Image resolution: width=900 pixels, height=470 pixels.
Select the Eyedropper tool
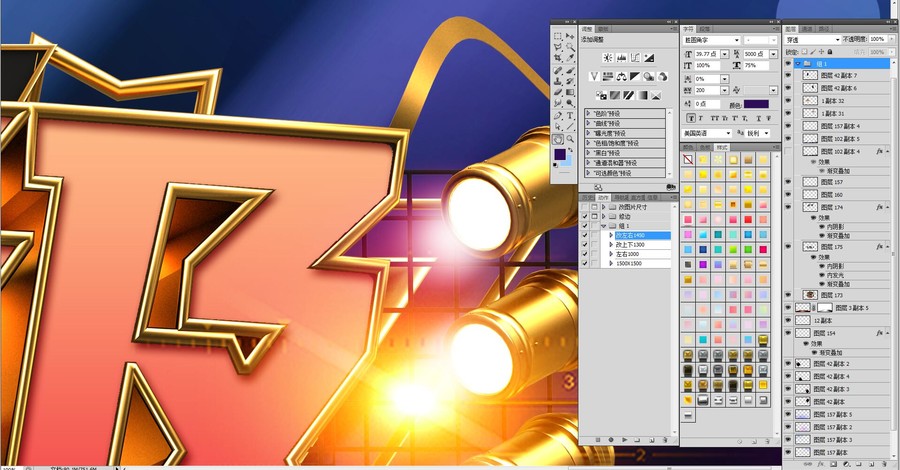[570, 58]
